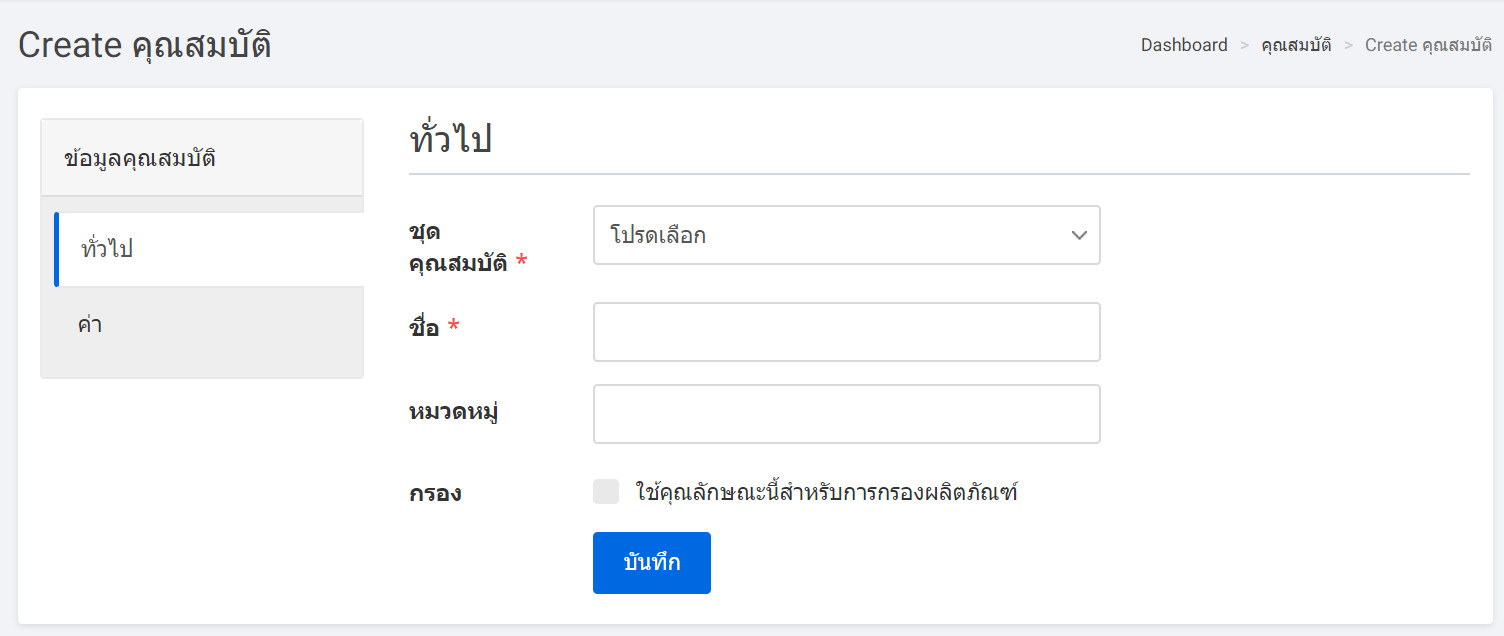
Task: Click the กรอง field label
Action: [x=435, y=493]
